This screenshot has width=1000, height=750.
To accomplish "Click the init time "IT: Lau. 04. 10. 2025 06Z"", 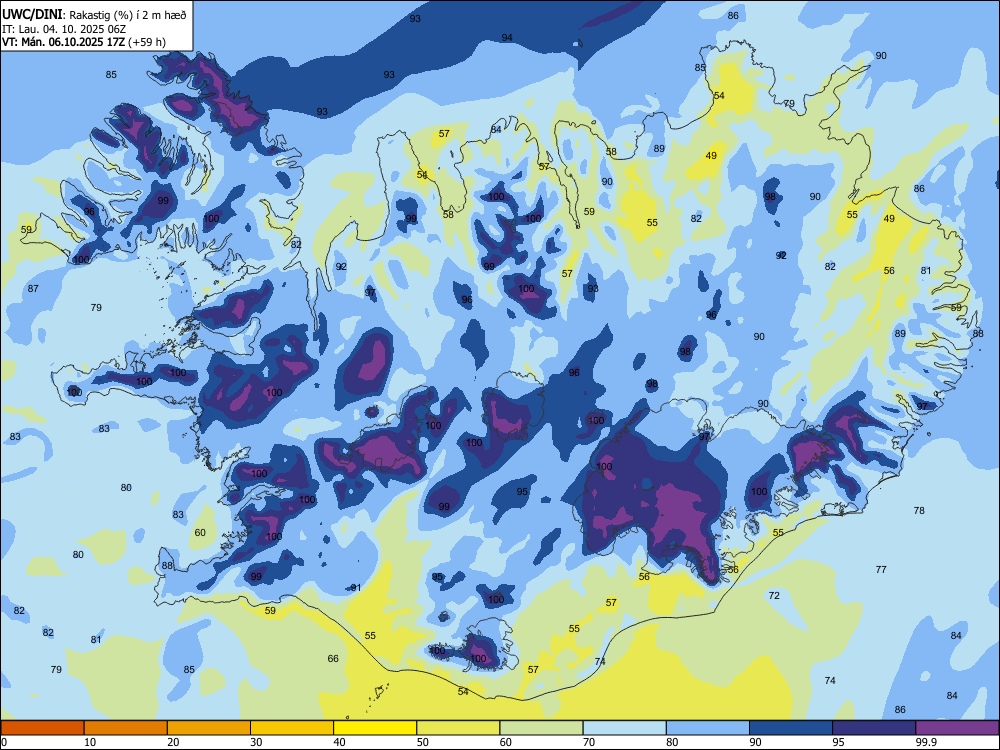I will point(64,29).
